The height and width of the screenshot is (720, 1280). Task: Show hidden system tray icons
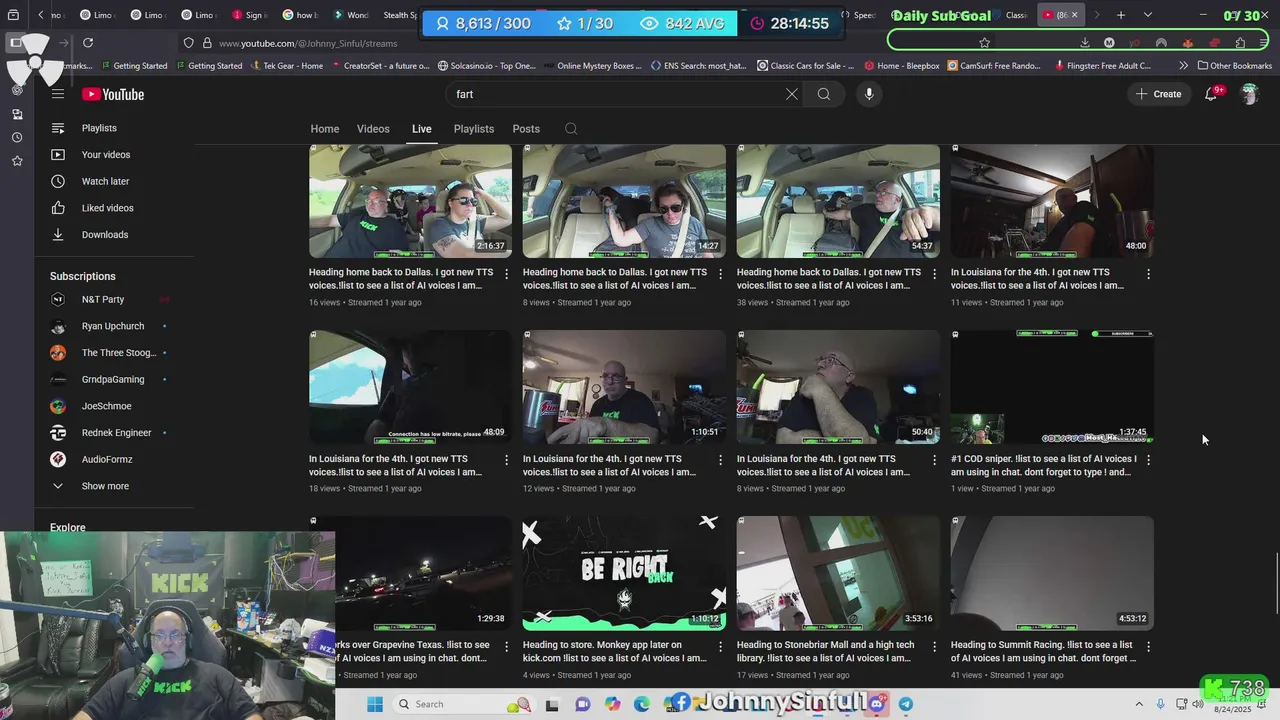coord(1139,704)
